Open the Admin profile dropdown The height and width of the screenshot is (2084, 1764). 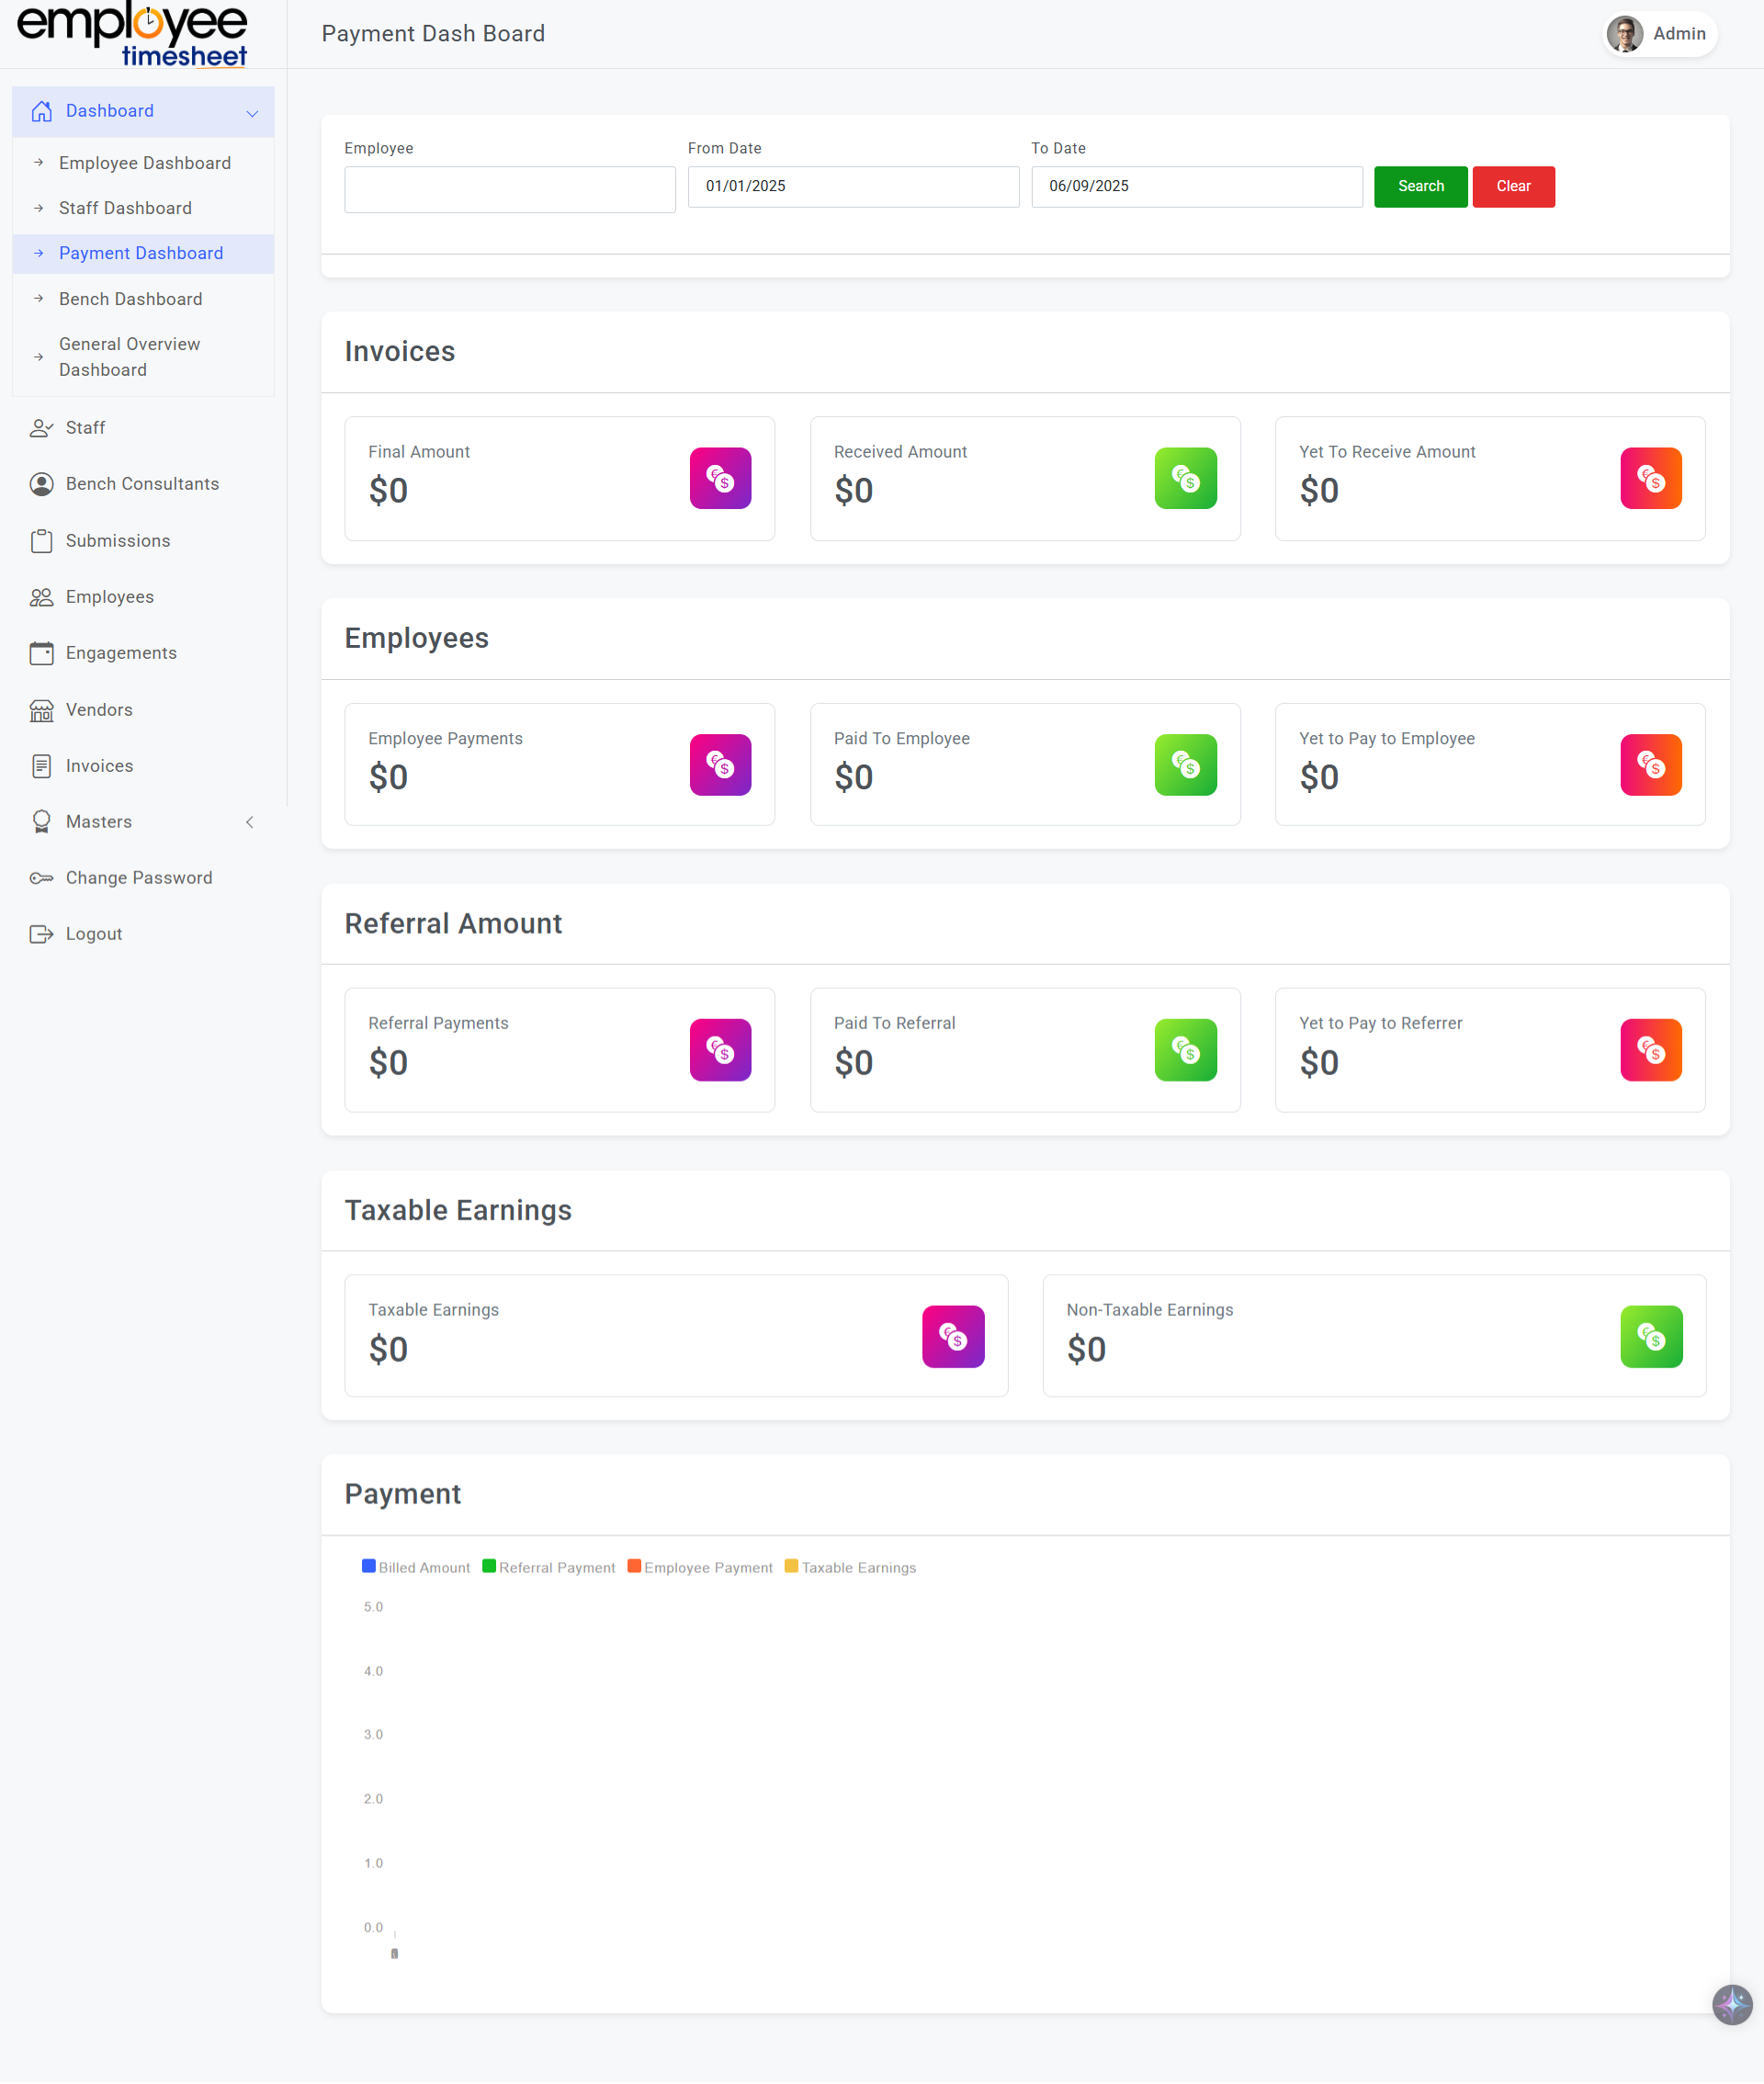pos(1659,34)
